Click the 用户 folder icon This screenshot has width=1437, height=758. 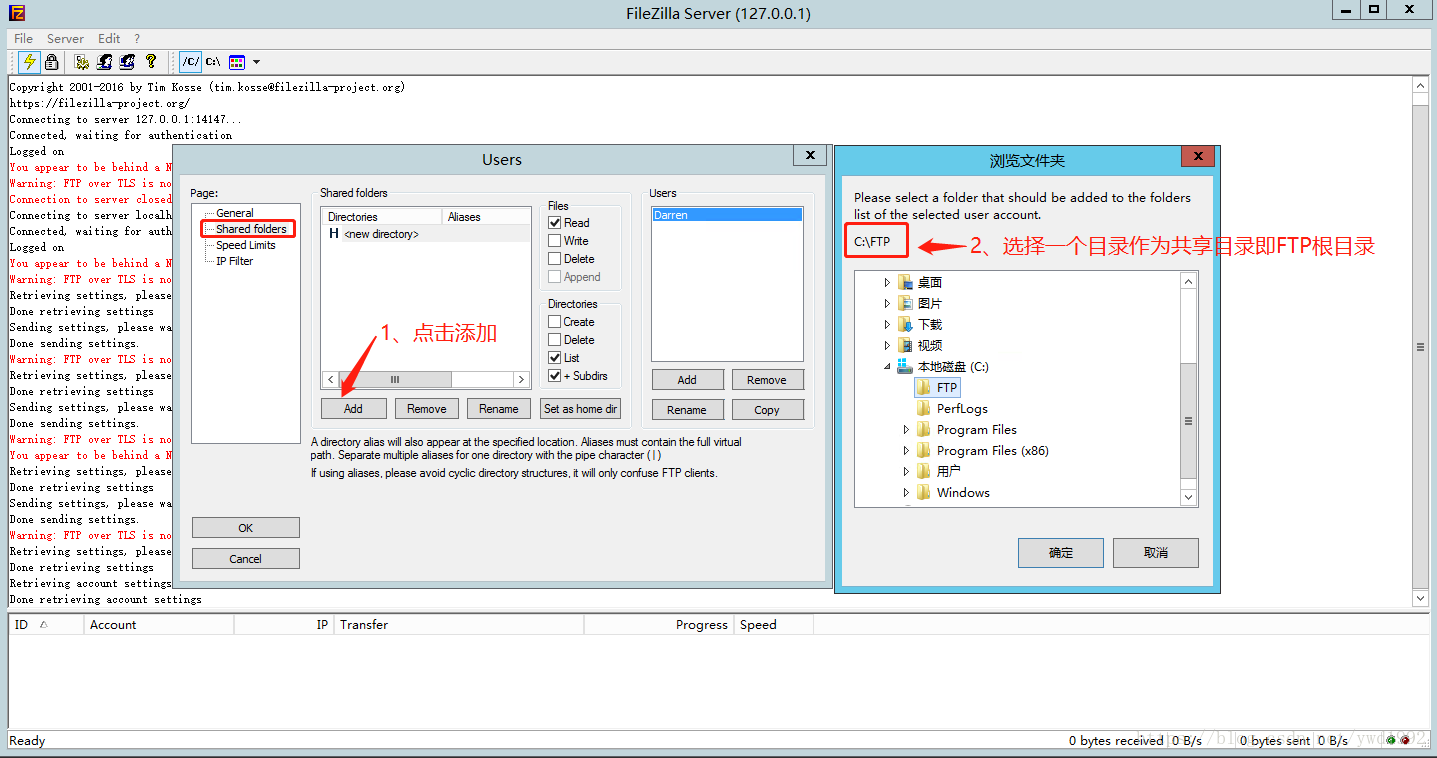click(x=924, y=471)
